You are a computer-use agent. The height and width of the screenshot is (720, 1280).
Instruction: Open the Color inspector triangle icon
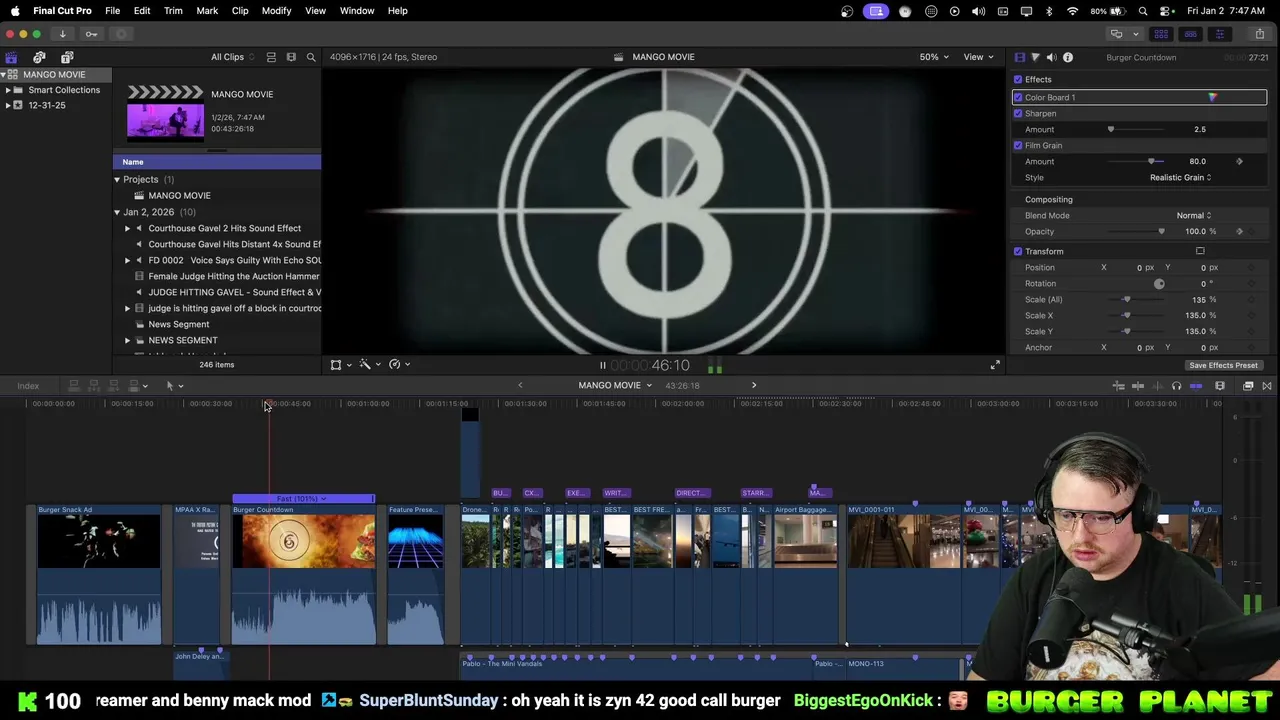pyautogui.click(x=1035, y=57)
